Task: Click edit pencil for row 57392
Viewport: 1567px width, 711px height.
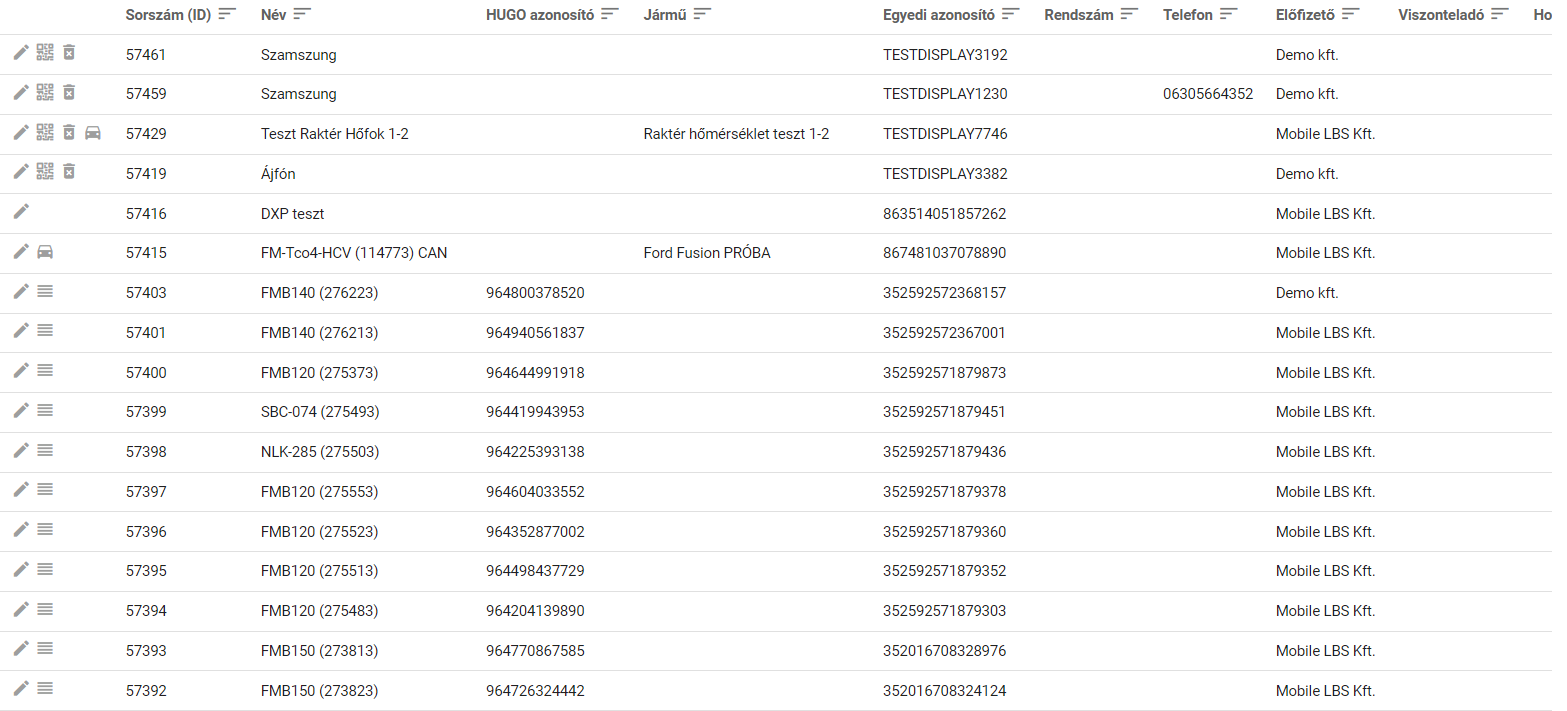Action: tap(21, 688)
